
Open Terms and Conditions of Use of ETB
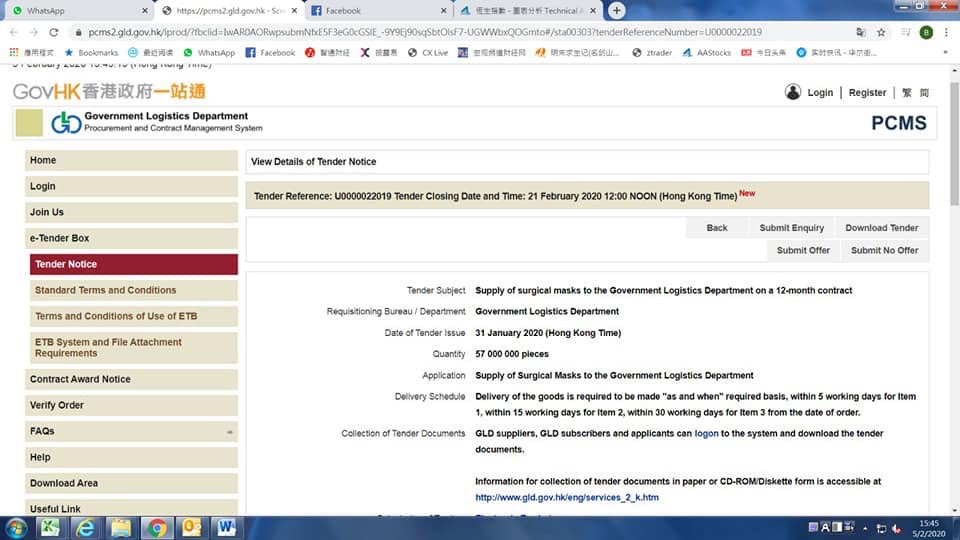click(x=133, y=316)
